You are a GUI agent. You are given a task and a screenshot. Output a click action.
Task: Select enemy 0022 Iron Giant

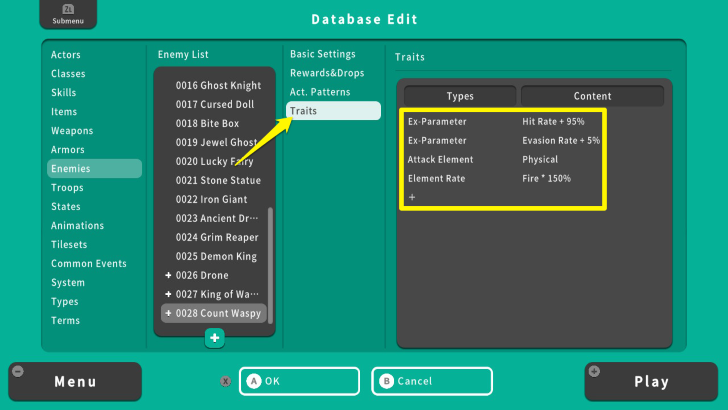[x=214, y=200]
